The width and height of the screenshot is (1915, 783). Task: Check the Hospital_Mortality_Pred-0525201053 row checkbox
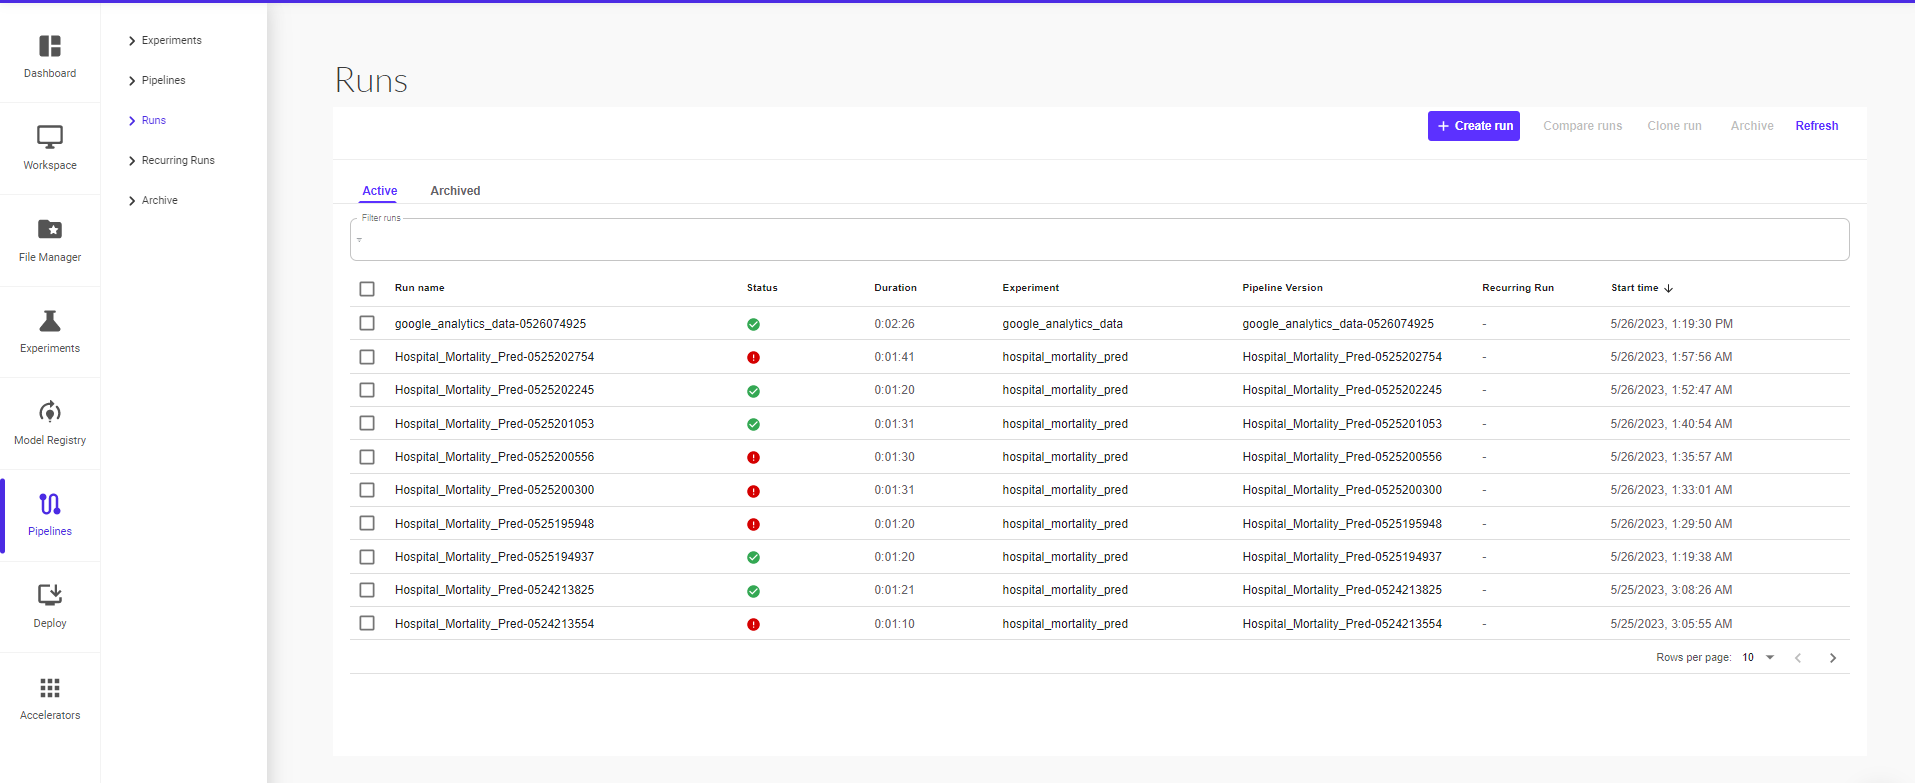367,423
